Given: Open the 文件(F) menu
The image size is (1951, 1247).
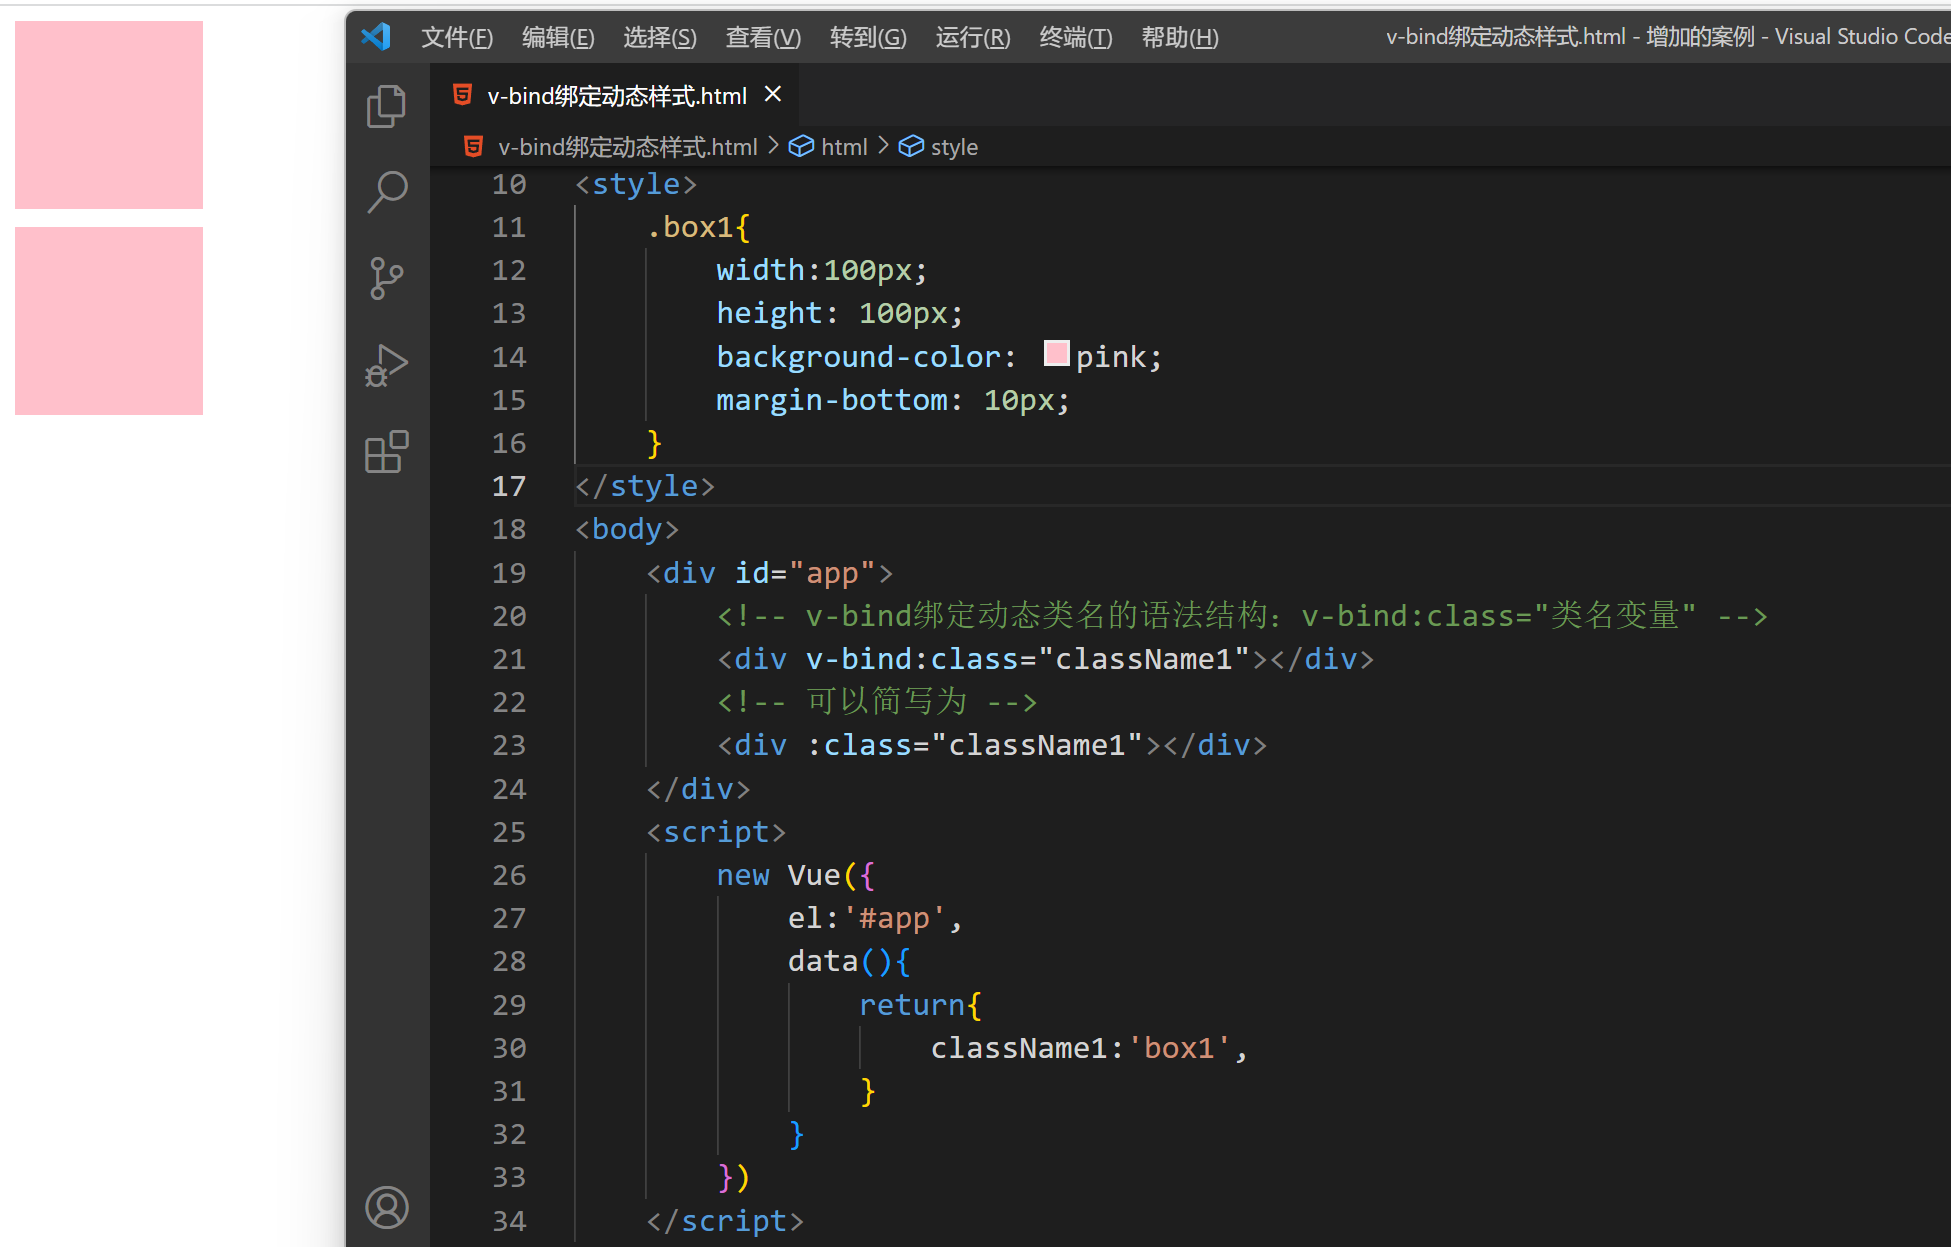Looking at the screenshot, I should pos(456,37).
